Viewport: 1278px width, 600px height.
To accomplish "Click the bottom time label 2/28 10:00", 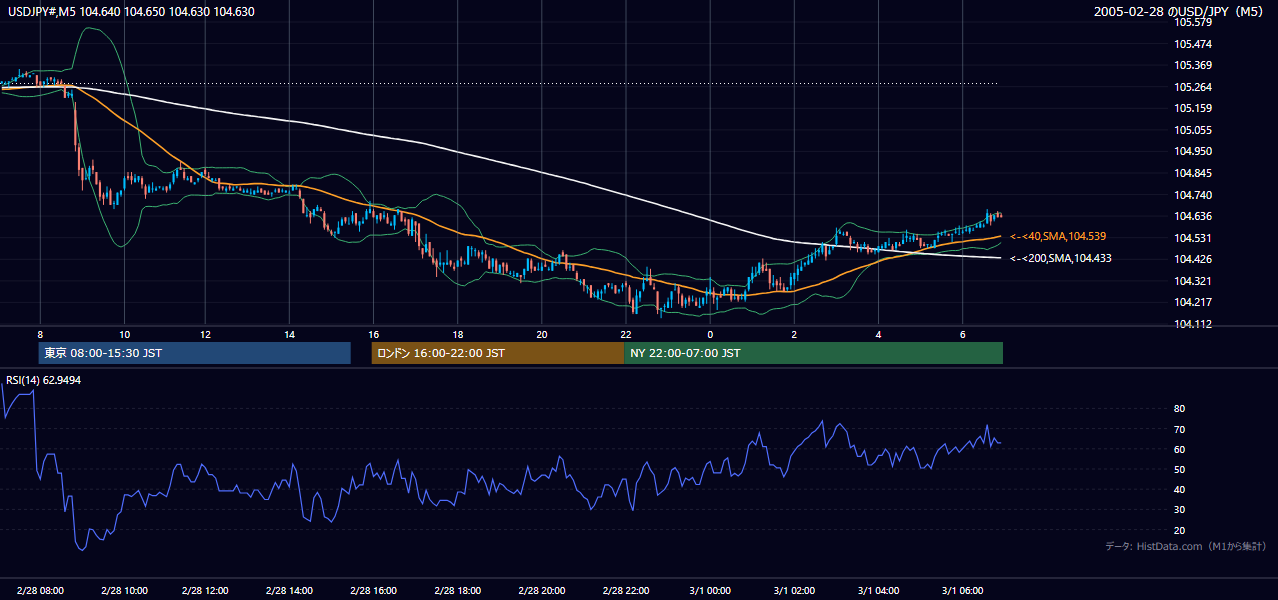I will tap(124, 591).
